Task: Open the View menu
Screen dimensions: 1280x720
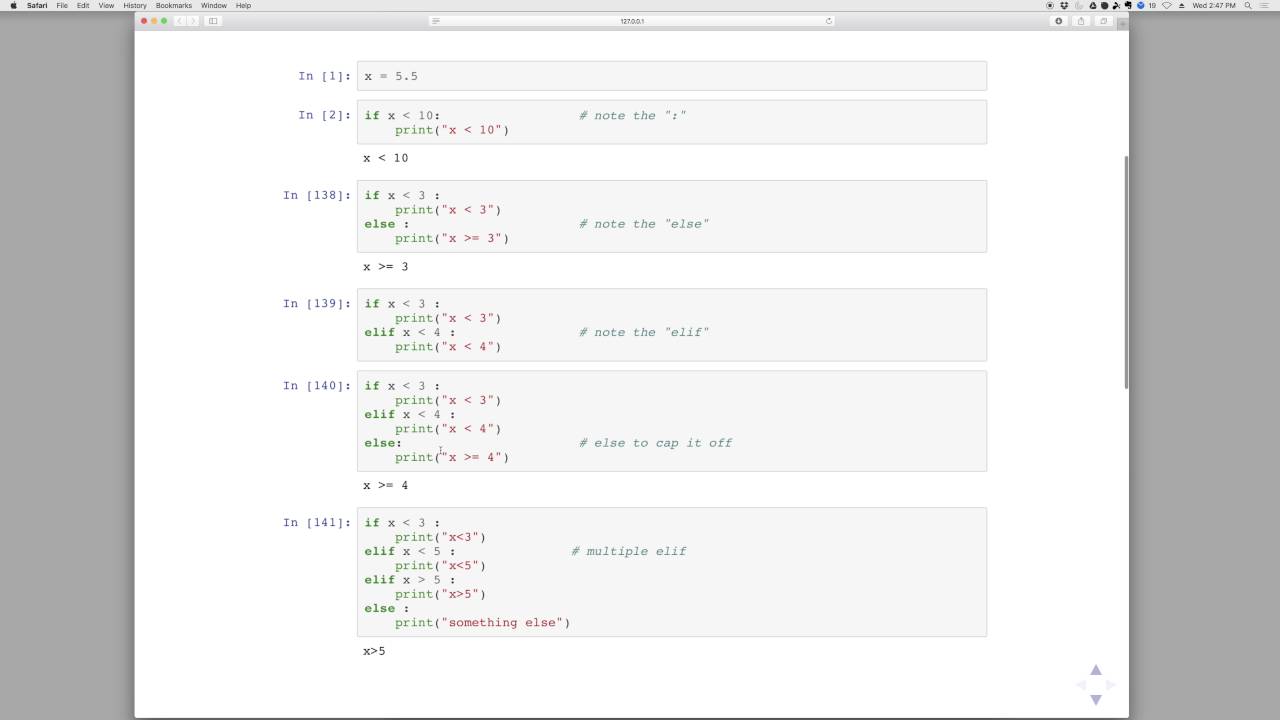Action: coord(106,5)
